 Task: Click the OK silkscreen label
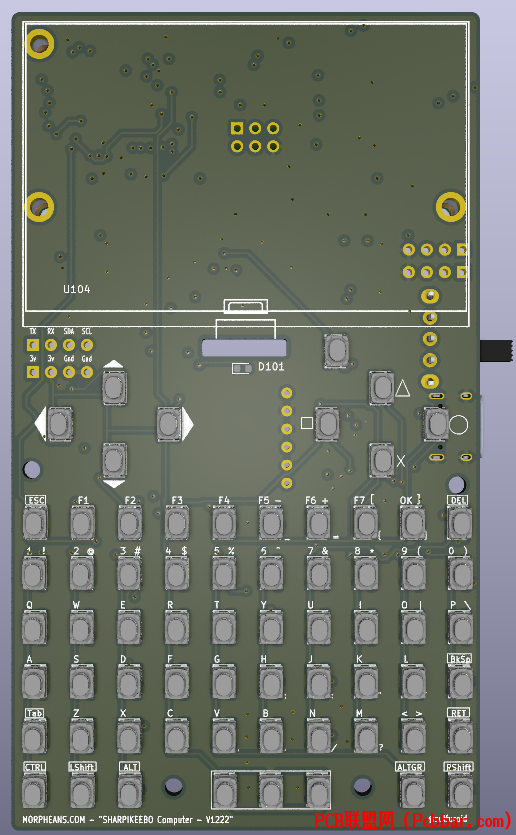coord(406,500)
